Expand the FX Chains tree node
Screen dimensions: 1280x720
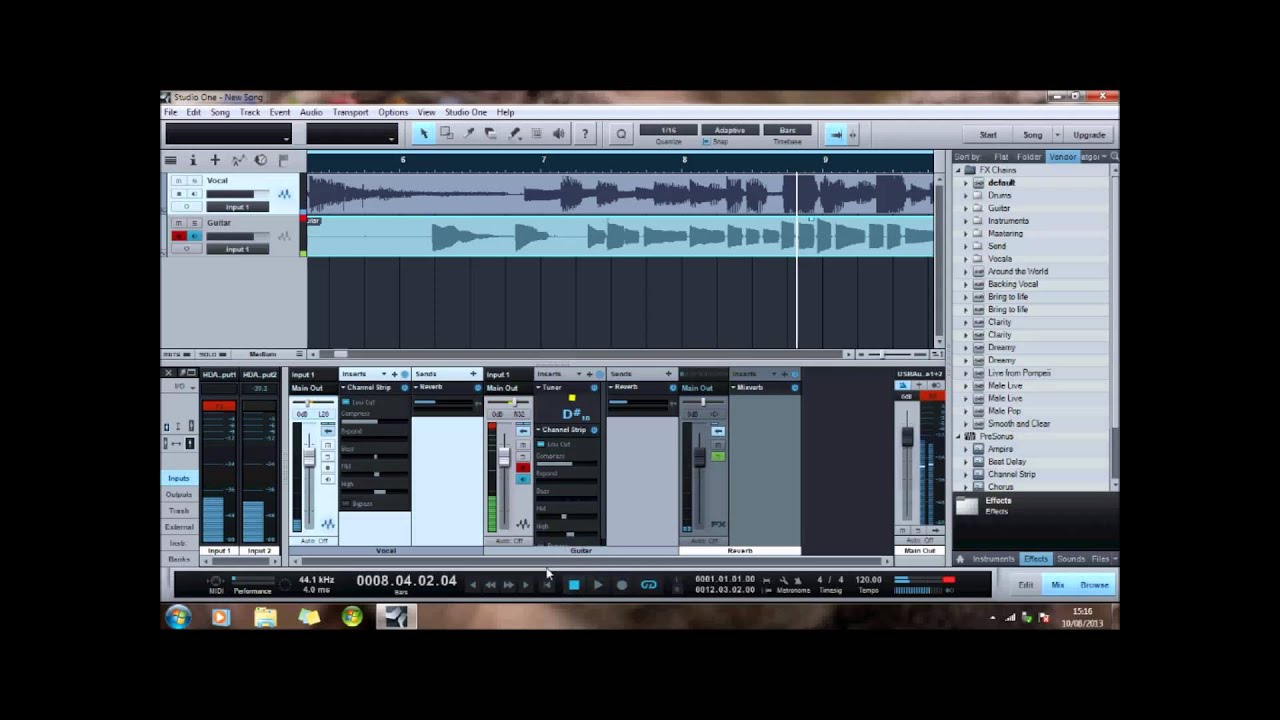coord(958,171)
